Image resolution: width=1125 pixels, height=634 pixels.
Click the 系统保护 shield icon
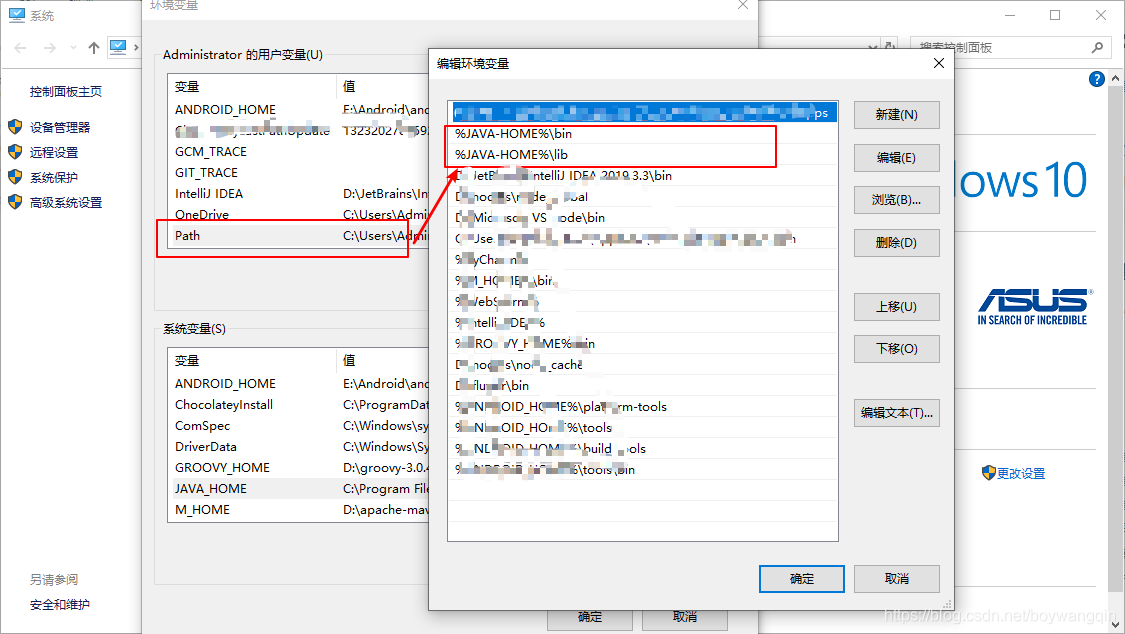click(15, 176)
